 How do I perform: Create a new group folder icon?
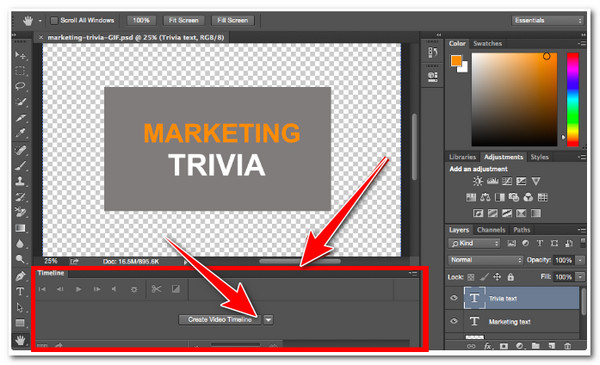535,346
